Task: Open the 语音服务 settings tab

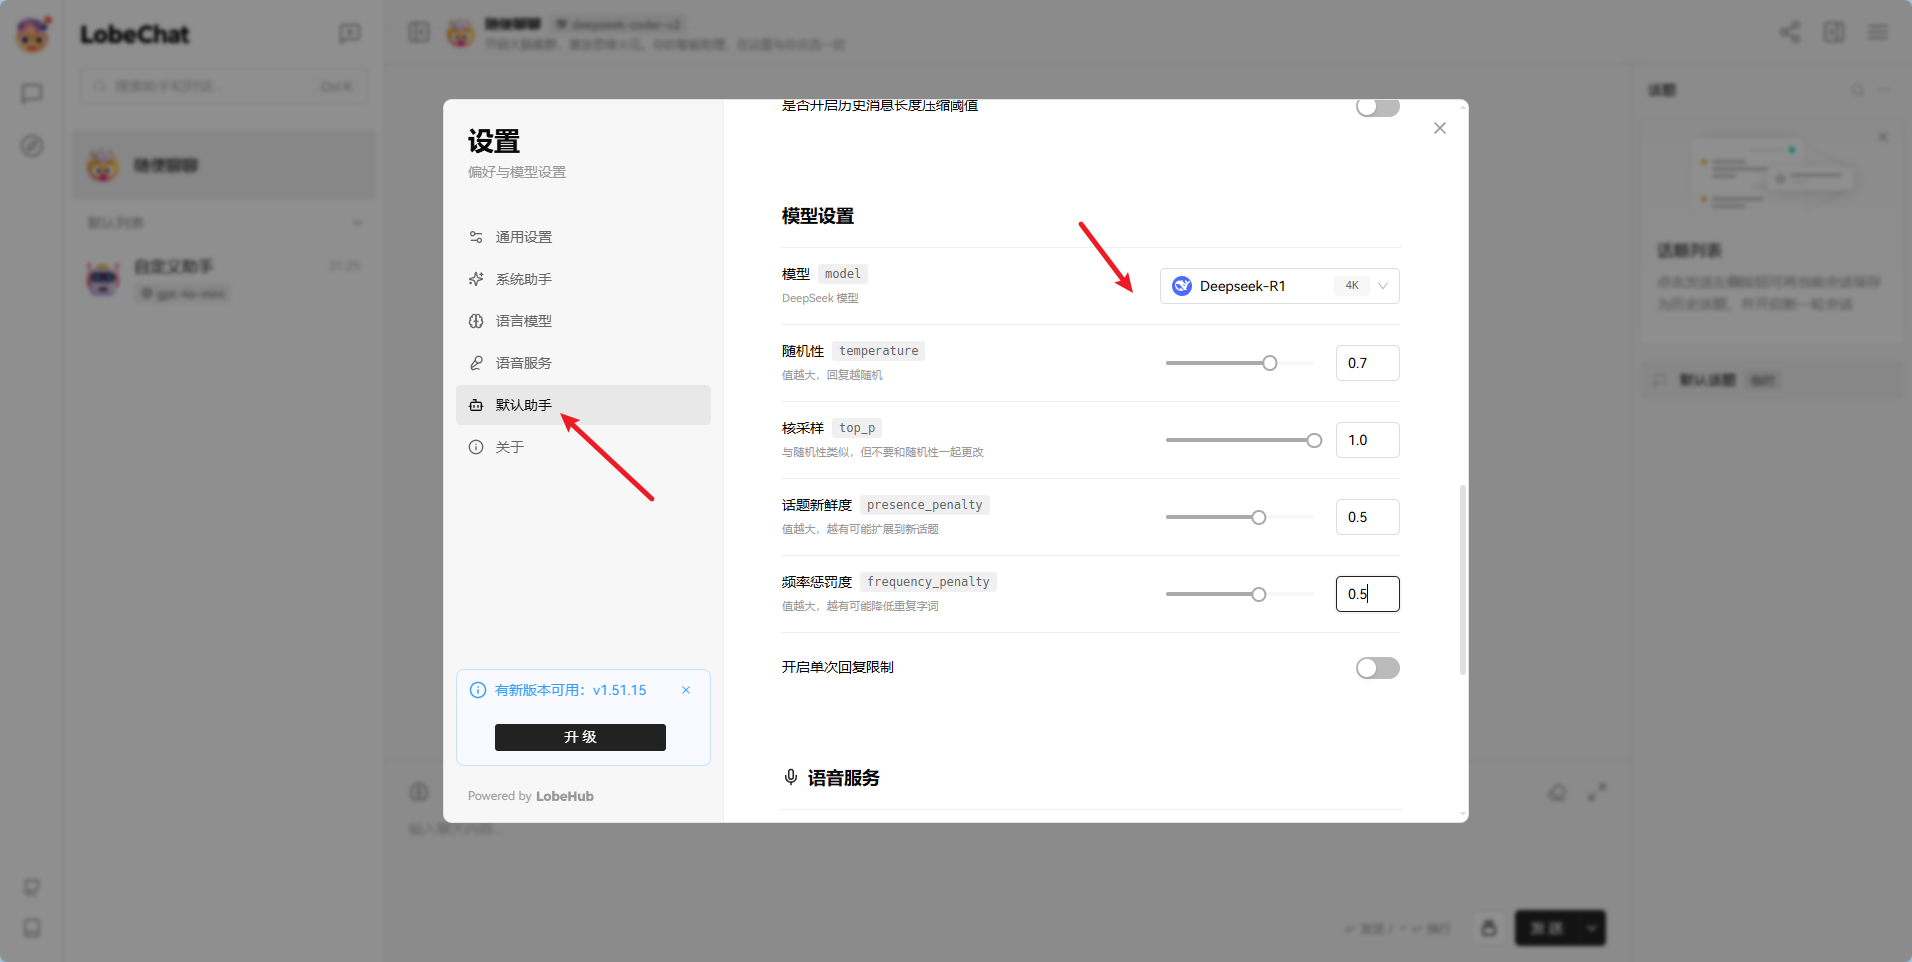Action: click(583, 363)
